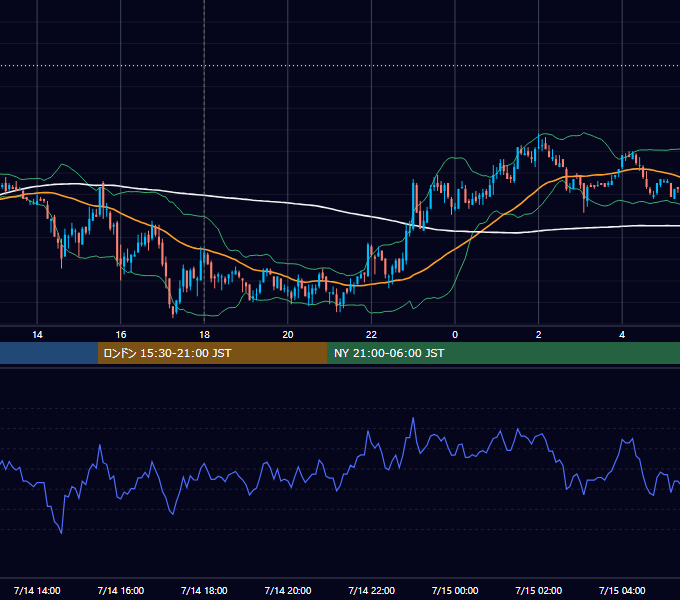Click the 7/15 04:00 time label
The image size is (680, 600).
point(622,590)
